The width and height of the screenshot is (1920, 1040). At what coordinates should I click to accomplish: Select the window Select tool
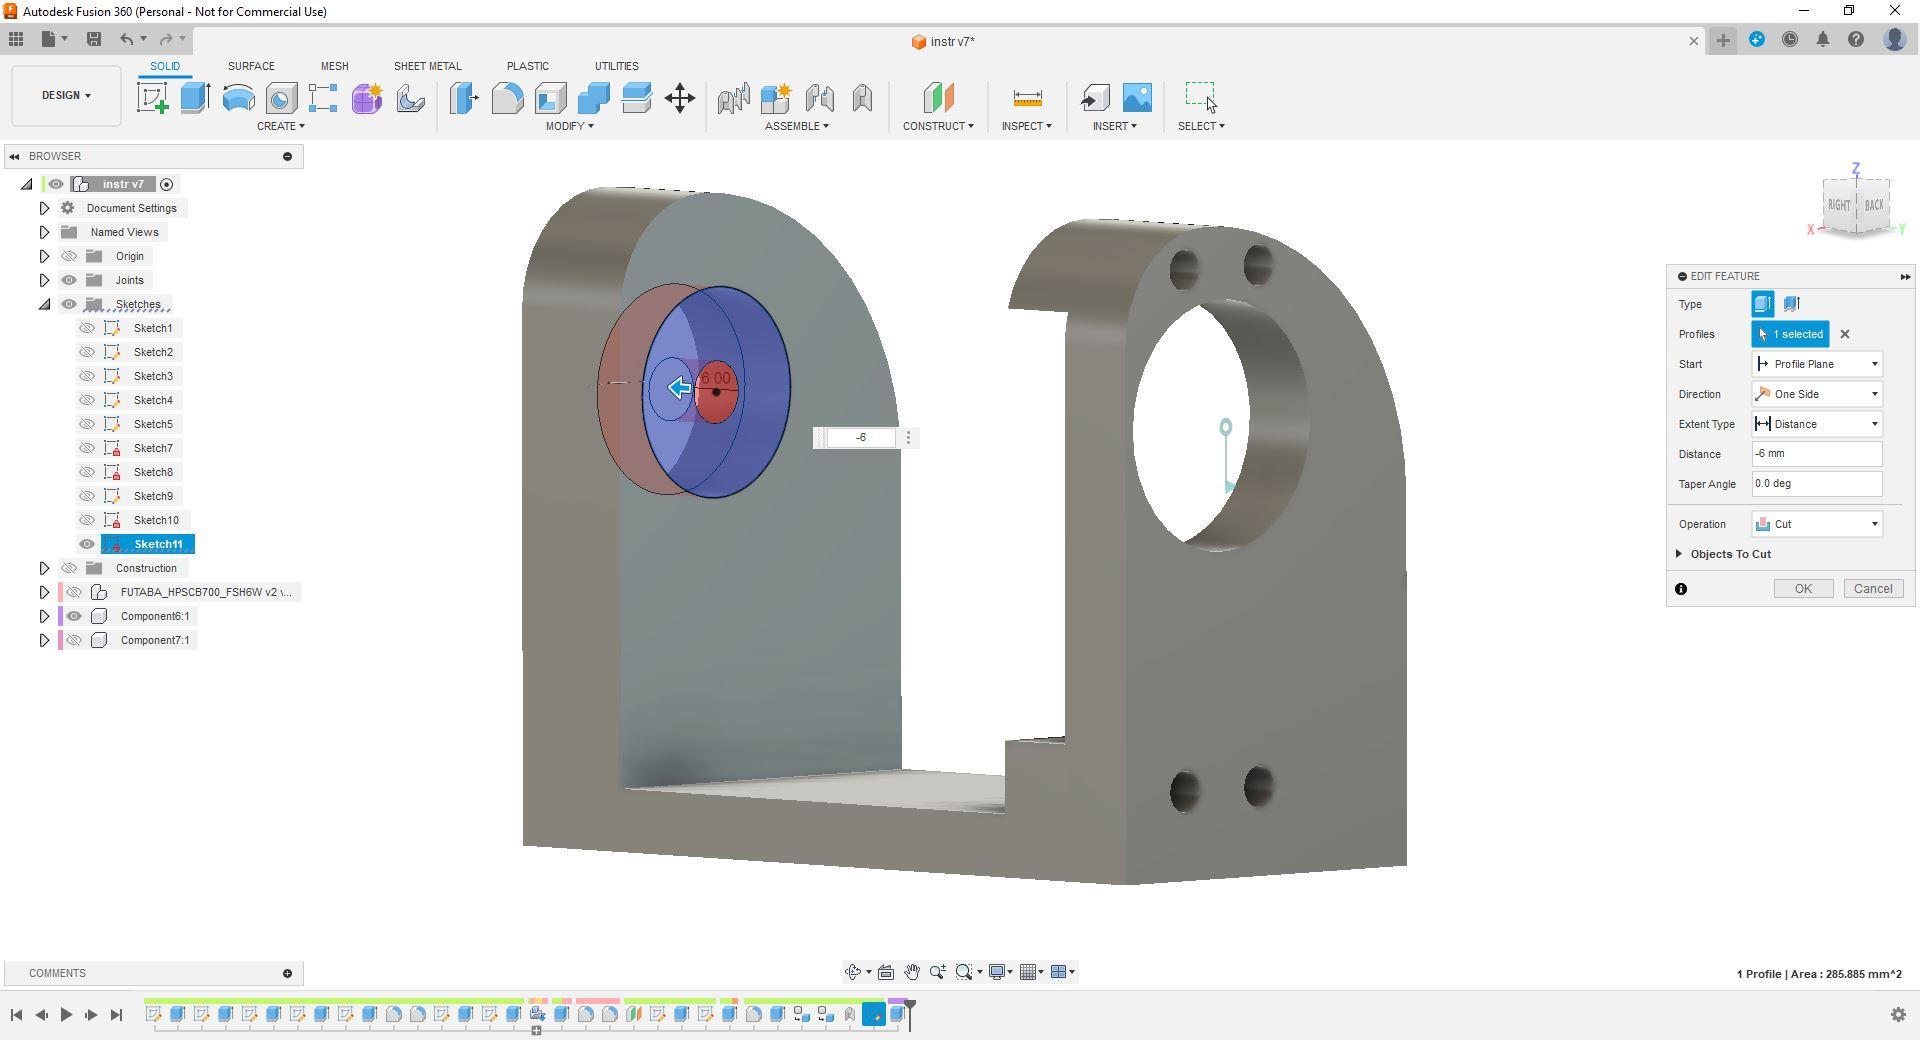point(1201,97)
